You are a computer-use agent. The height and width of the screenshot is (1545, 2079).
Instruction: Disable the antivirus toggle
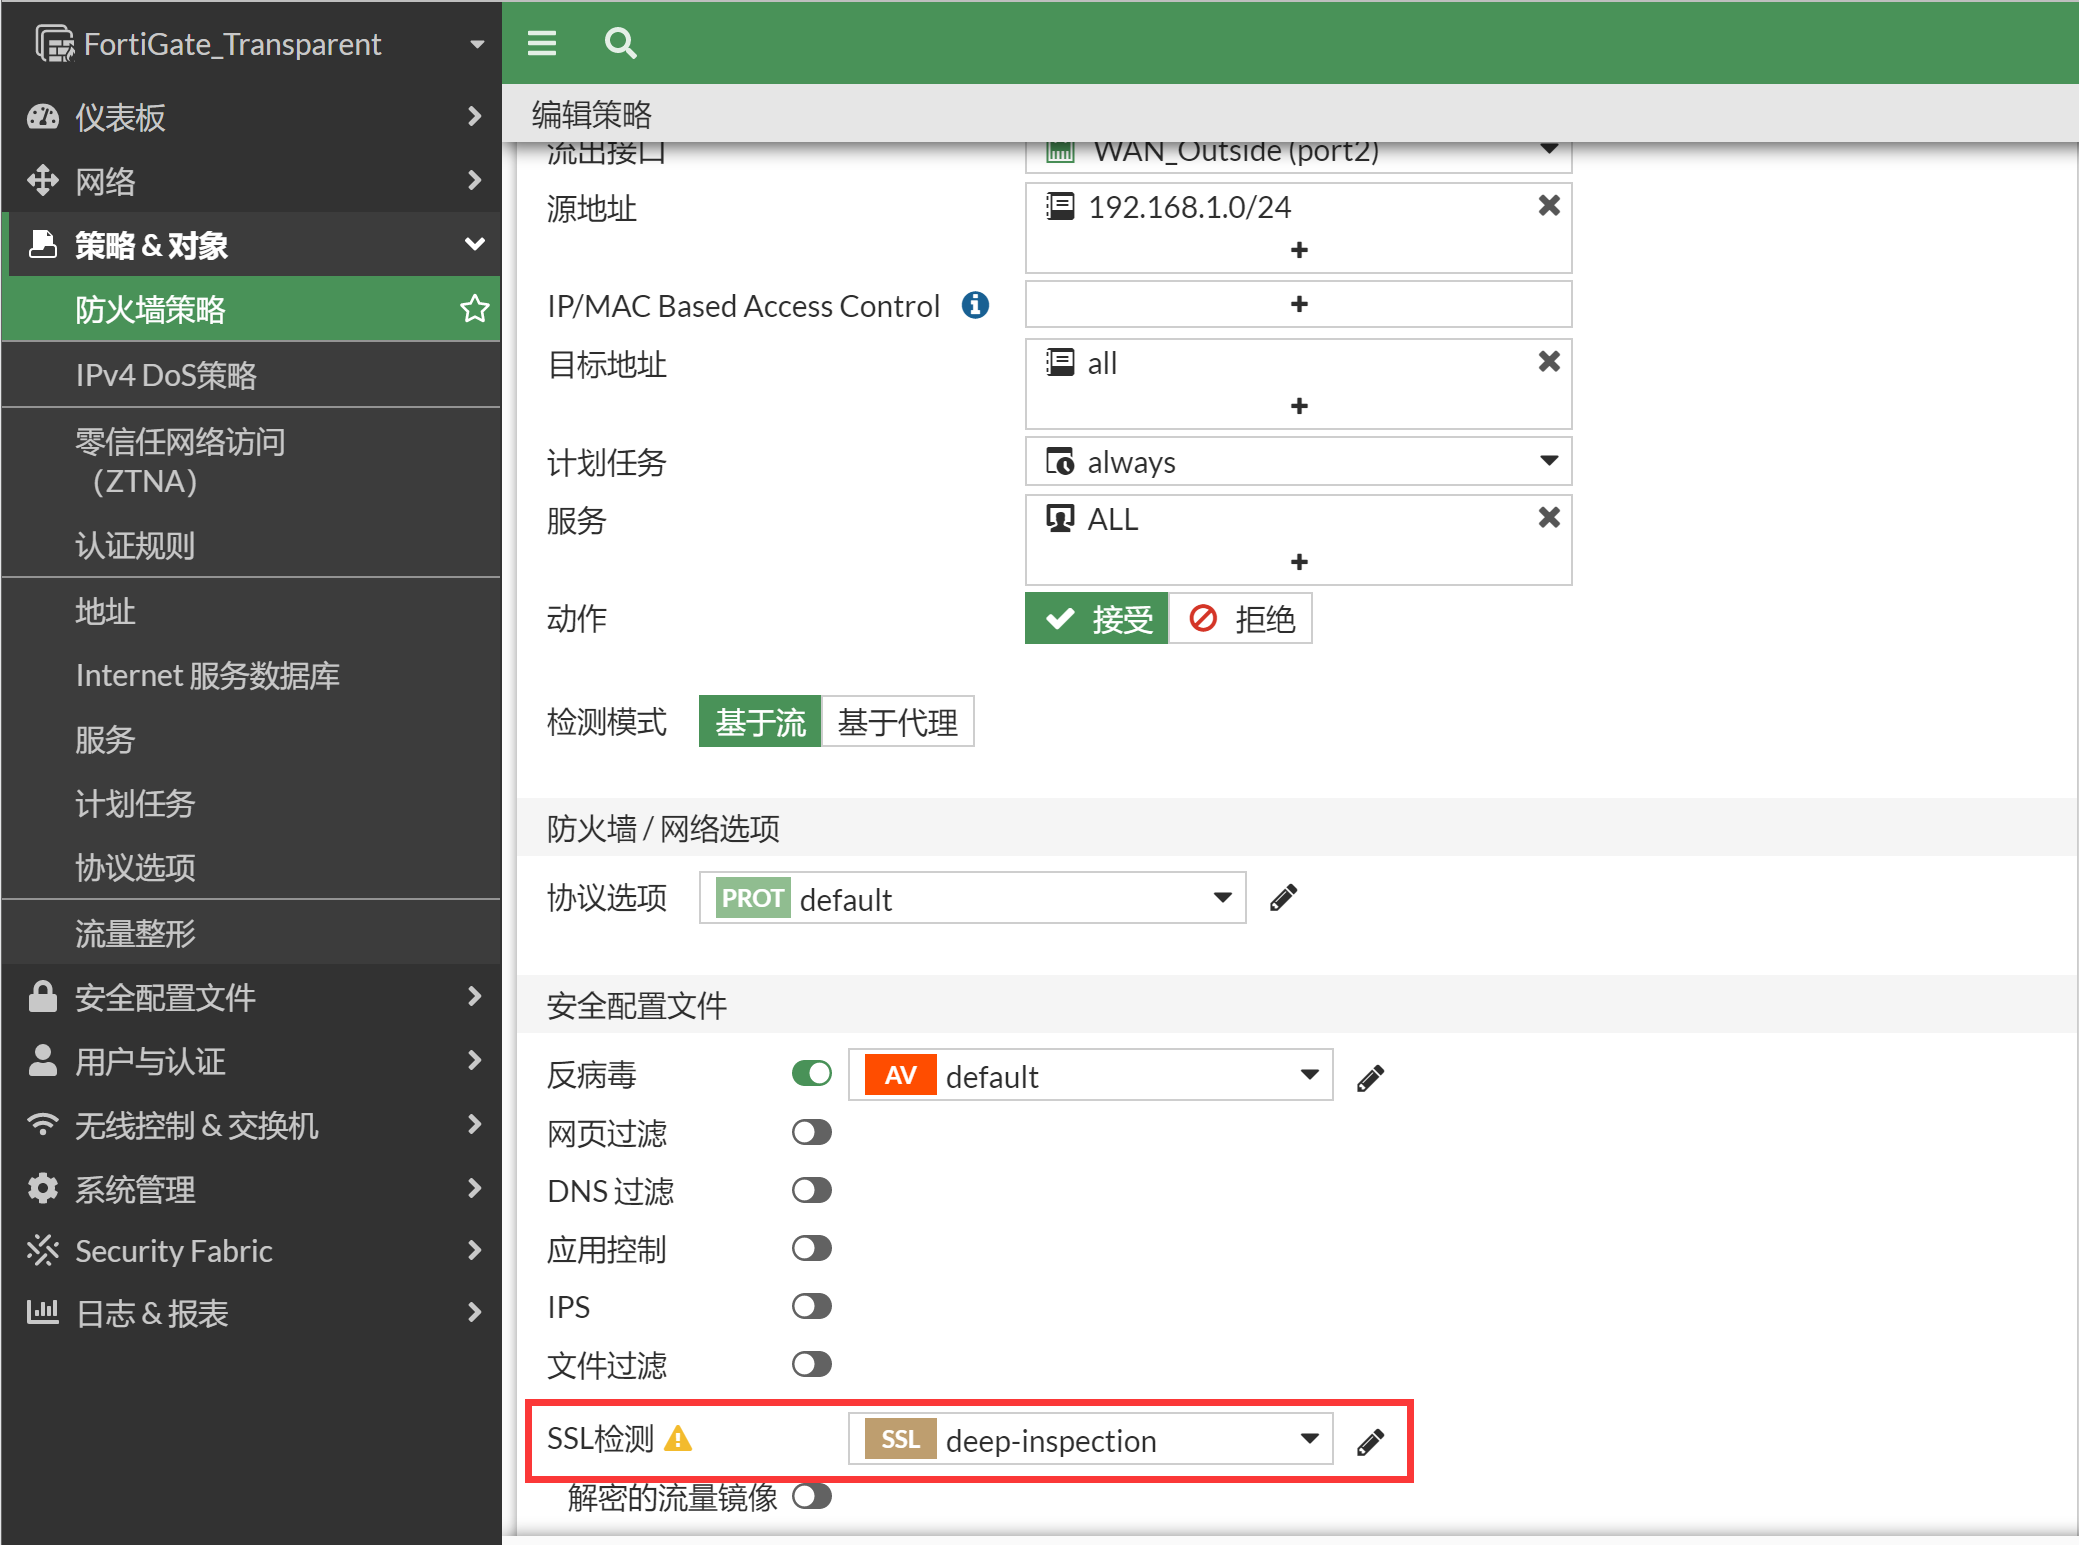811,1074
